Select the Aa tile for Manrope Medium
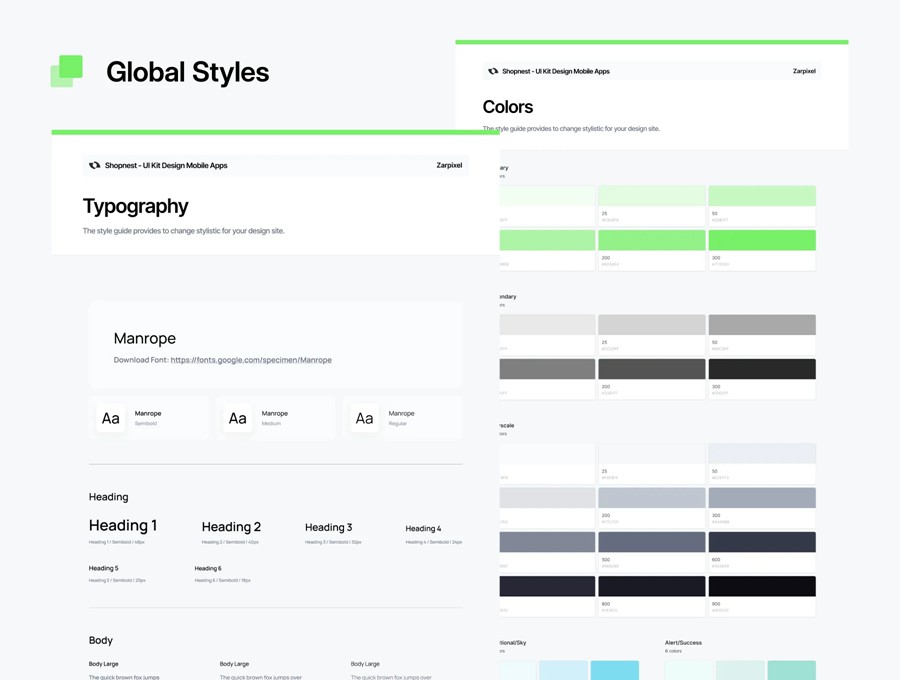The height and width of the screenshot is (680, 900). 237,419
